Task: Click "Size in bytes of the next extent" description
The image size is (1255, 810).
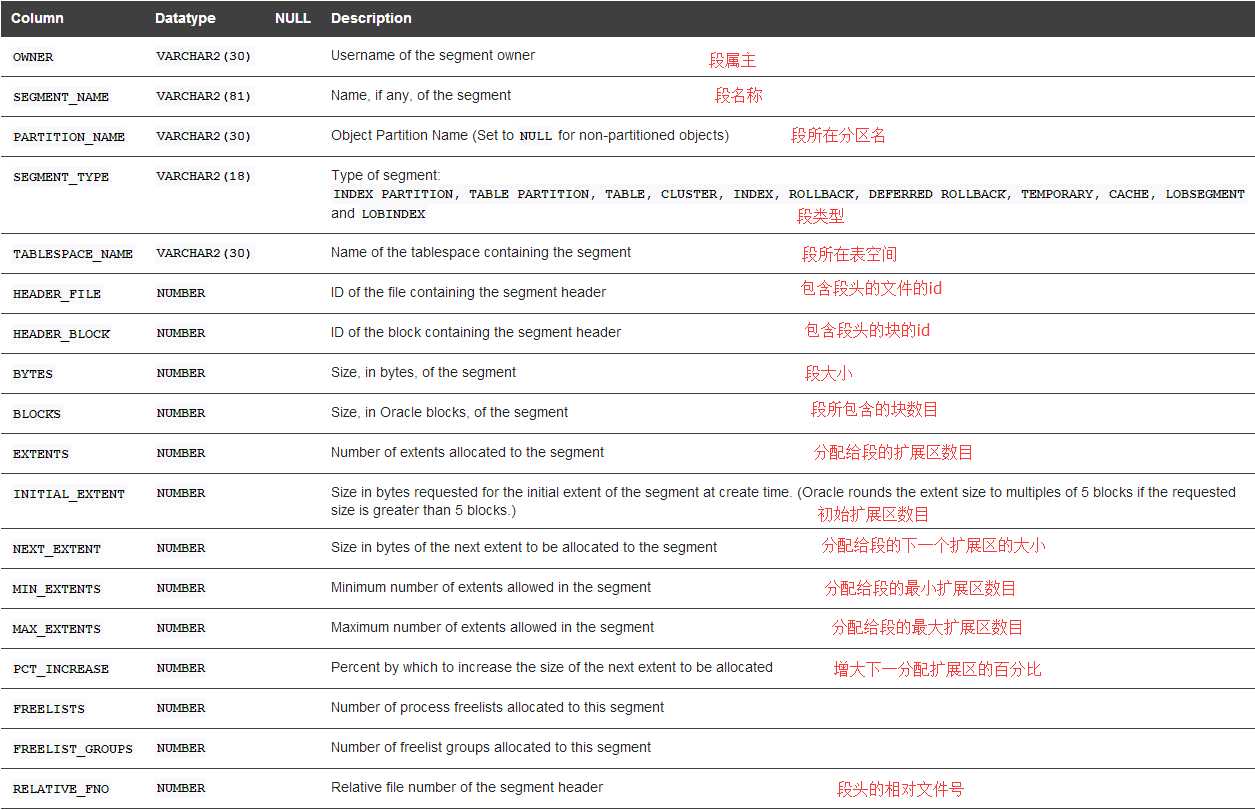Action: 524,547
